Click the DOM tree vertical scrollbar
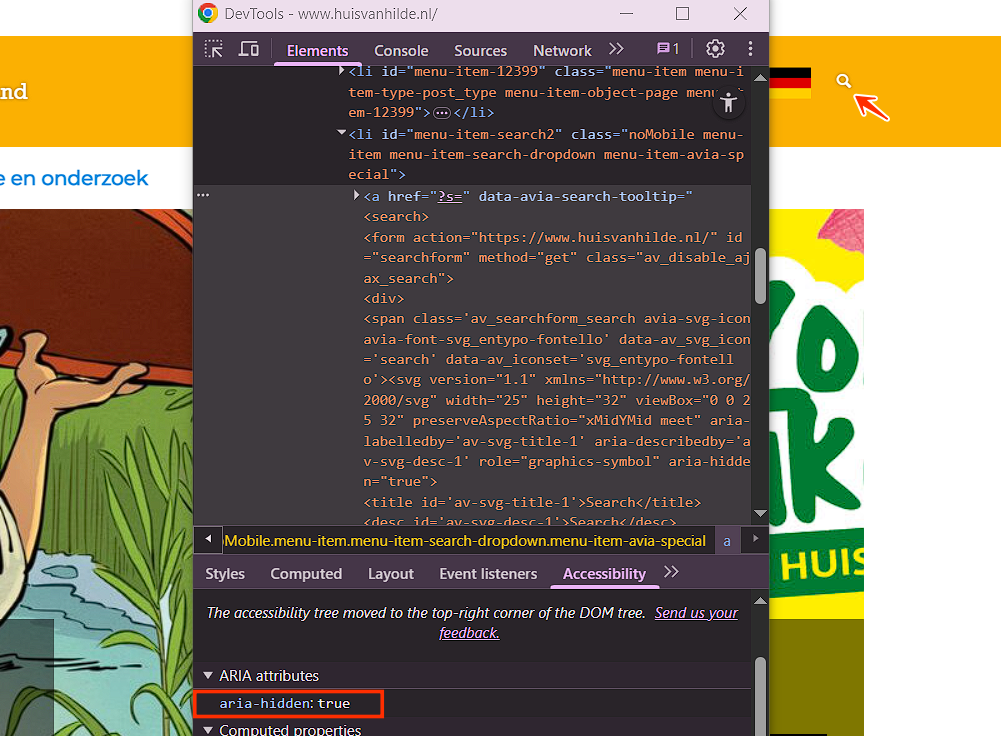This screenshot has width=1001, height=736. pos(760,275)
